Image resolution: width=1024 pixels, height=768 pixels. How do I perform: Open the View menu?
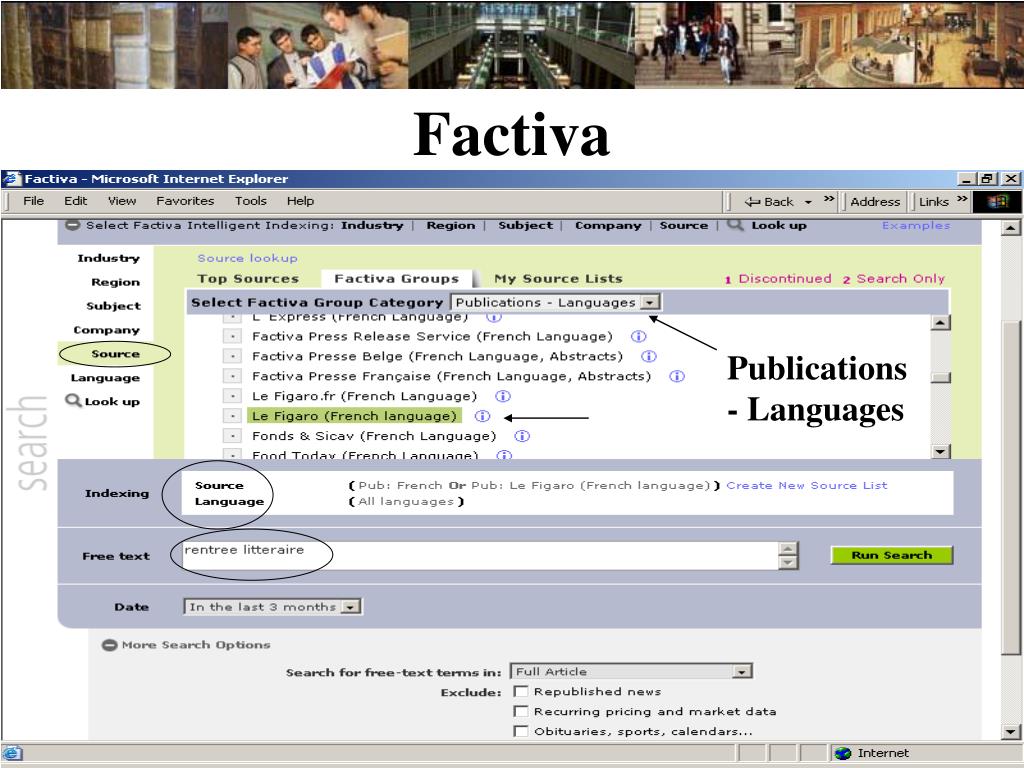click(122, 201)
